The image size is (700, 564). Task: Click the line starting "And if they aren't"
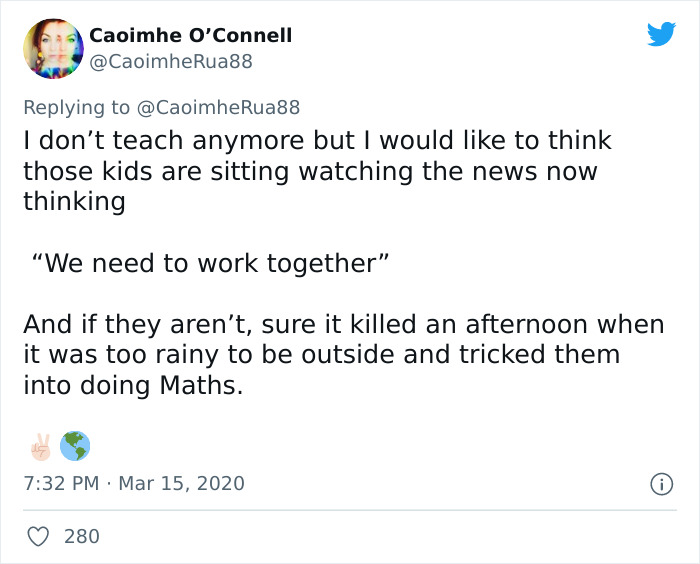point(343,325)
